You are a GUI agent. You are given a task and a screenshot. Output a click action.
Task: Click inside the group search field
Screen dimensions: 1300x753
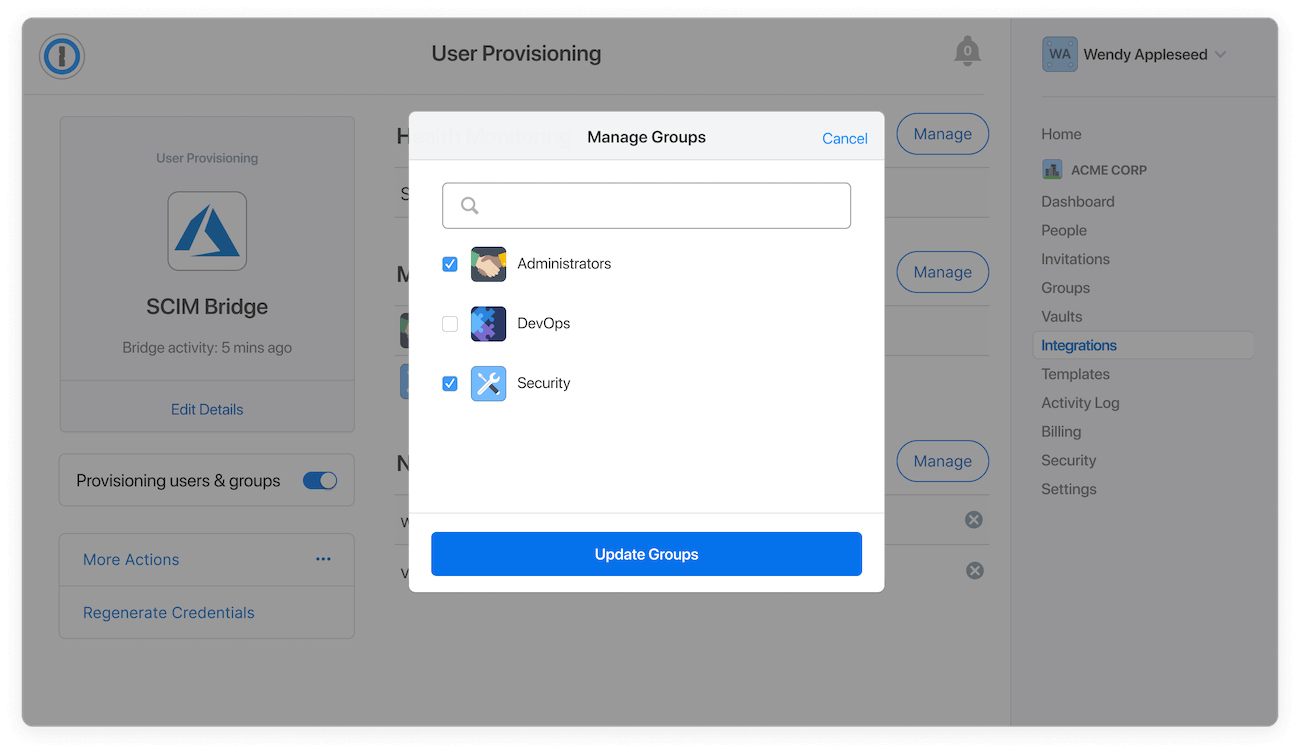coord(646,205)
